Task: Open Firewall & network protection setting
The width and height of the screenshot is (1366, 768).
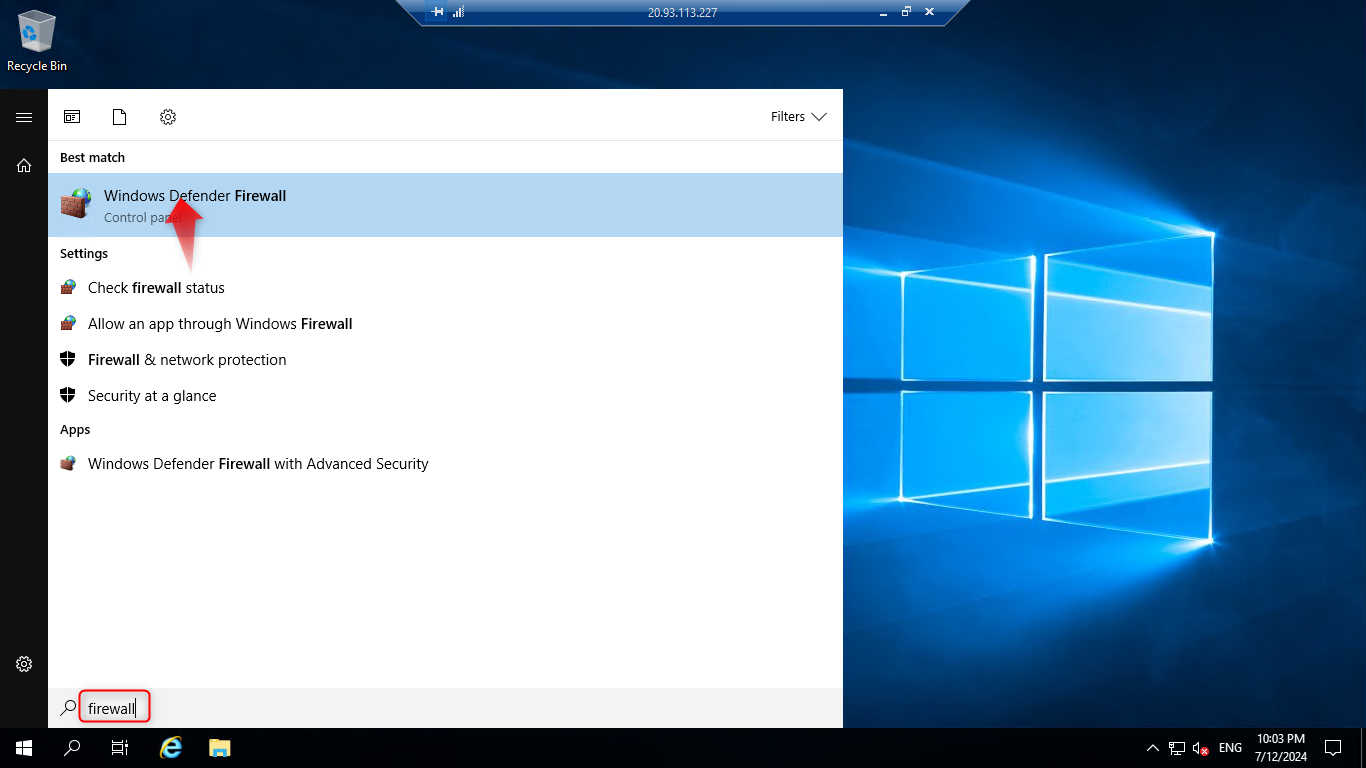Action: point(187,360)
